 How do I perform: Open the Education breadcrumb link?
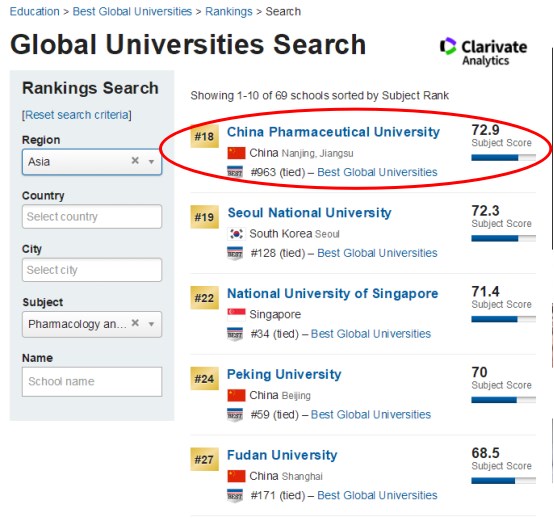coord(34,11)
